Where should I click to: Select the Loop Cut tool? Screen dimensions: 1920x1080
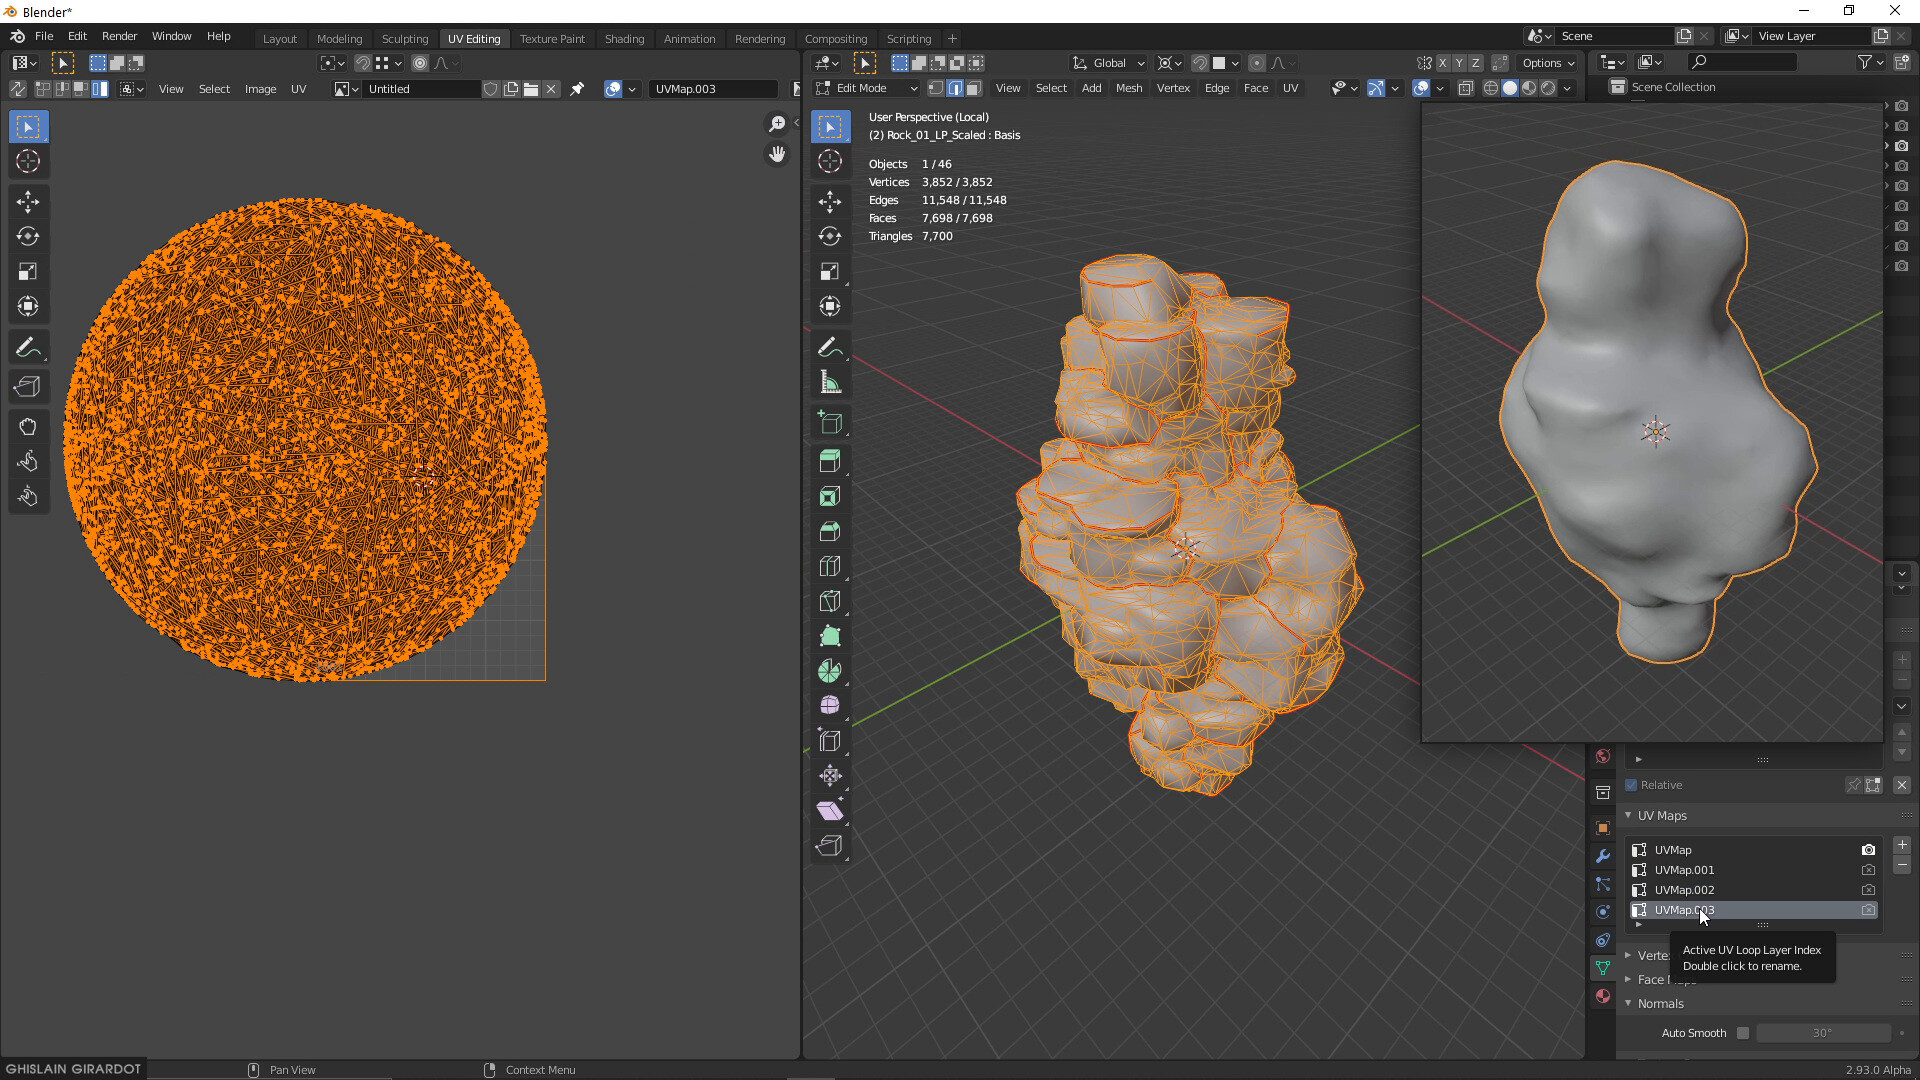829,567
